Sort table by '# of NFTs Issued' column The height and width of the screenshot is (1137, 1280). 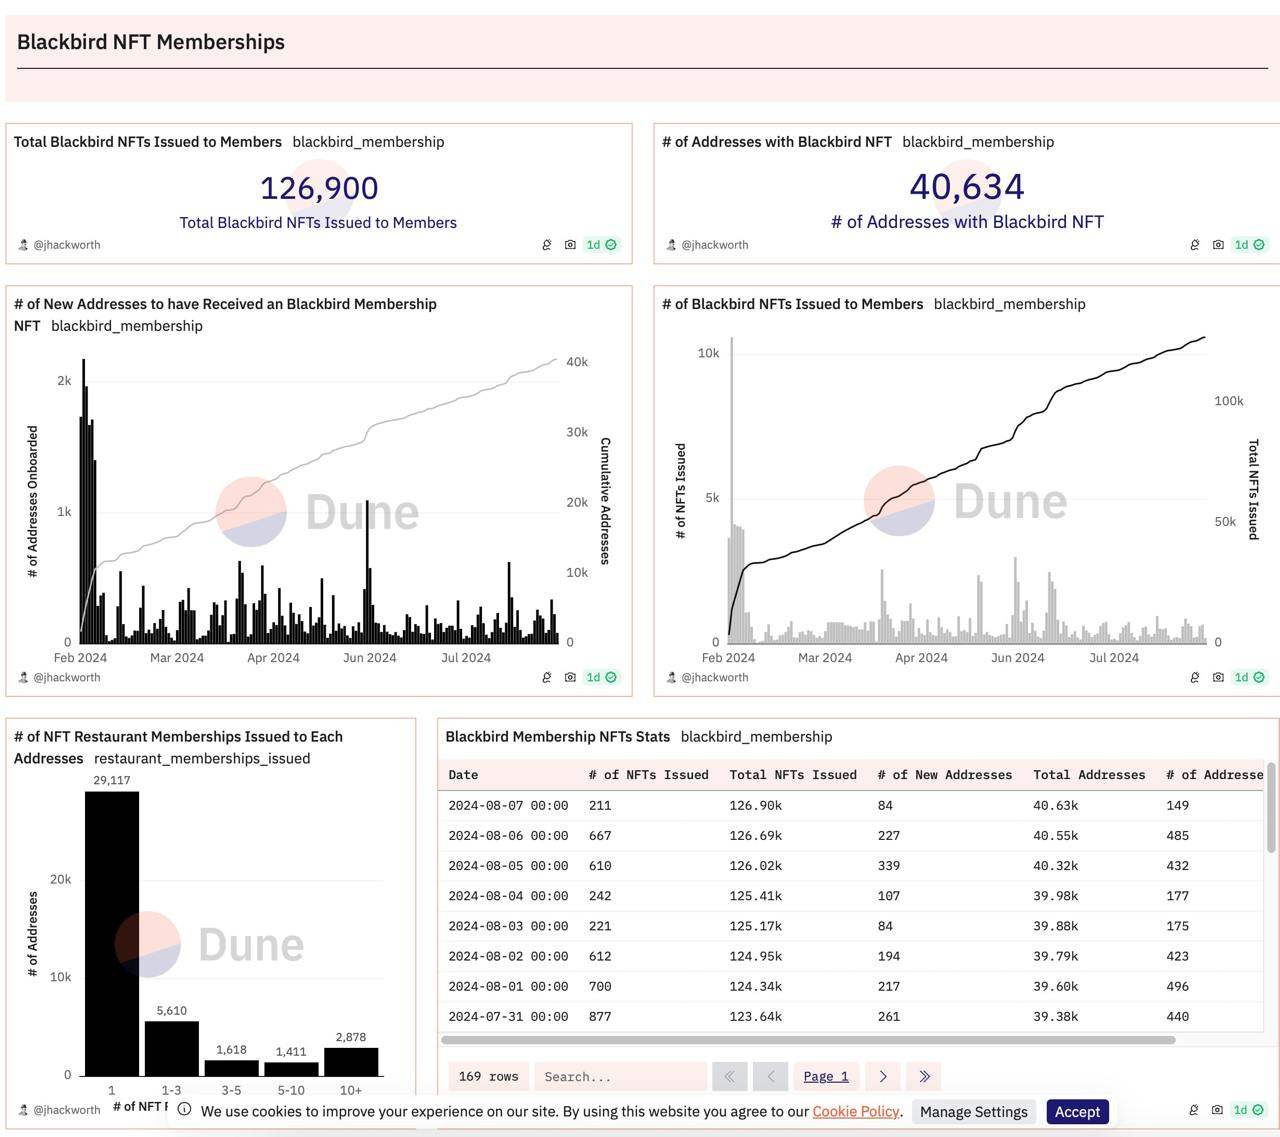pyautogui.click(x=649, y=775)
